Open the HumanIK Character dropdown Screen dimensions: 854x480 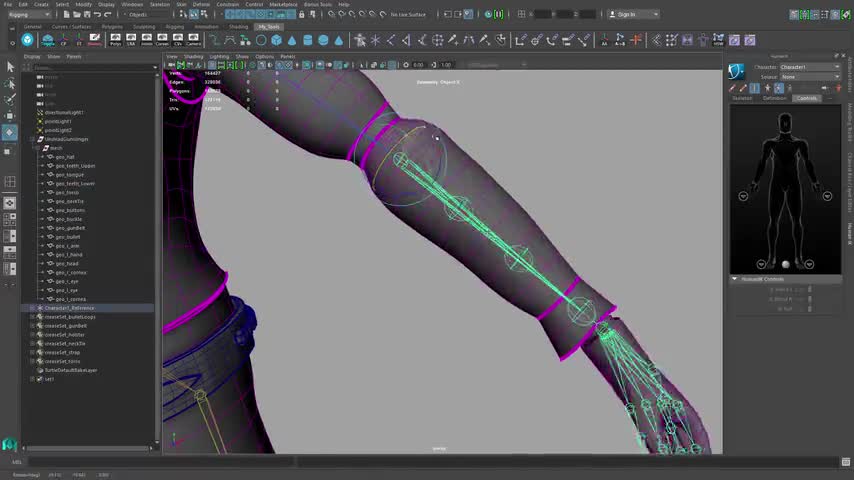pos(810,67)
